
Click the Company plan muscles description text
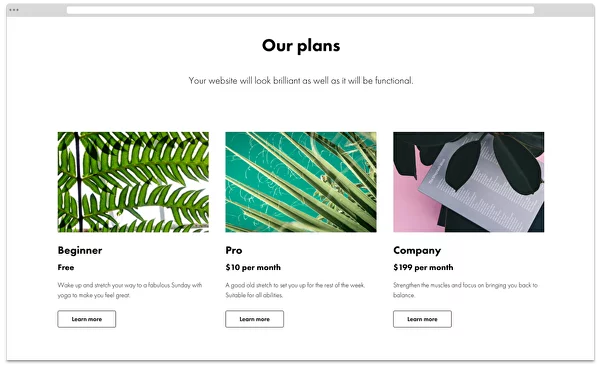point(465,290)
